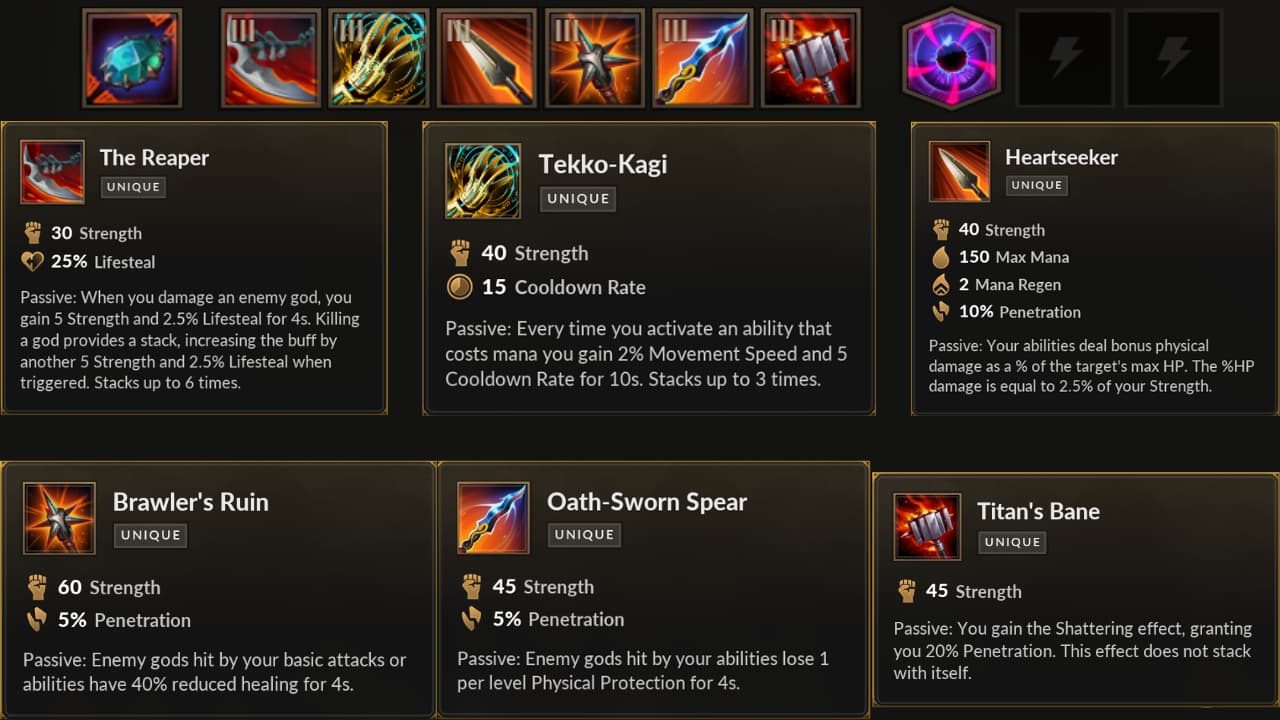Click Heartseeker card thumbnail image
The height and width of the screenshot is (720, 1280).
click(959, 171)
